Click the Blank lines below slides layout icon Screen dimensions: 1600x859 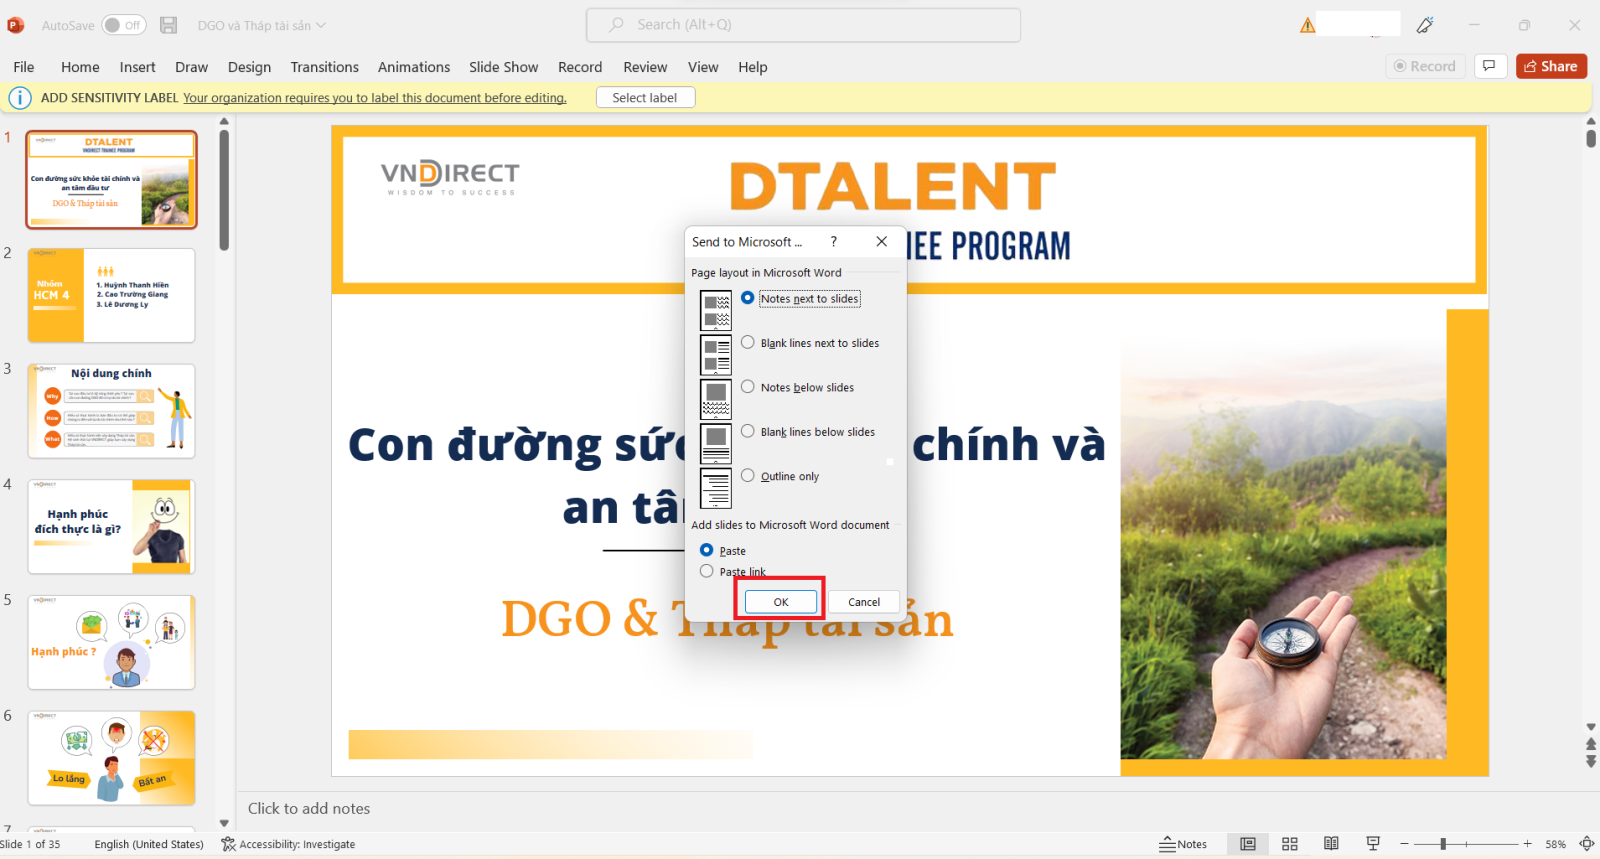pos(716,443)
